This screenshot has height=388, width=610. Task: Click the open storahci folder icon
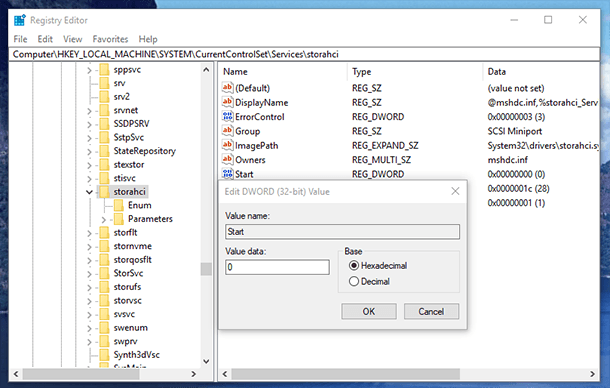point(104,191)
